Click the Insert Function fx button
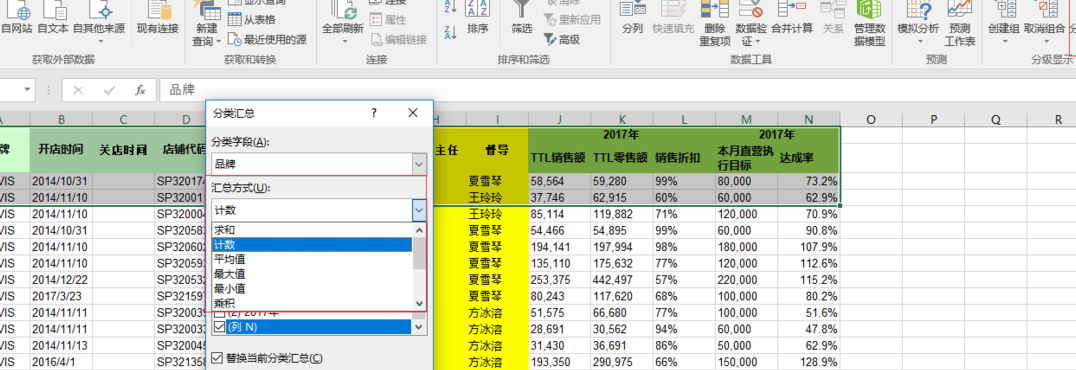This screenshot has width=1076, height=370. pyautogui.click(x=140, y=90)
